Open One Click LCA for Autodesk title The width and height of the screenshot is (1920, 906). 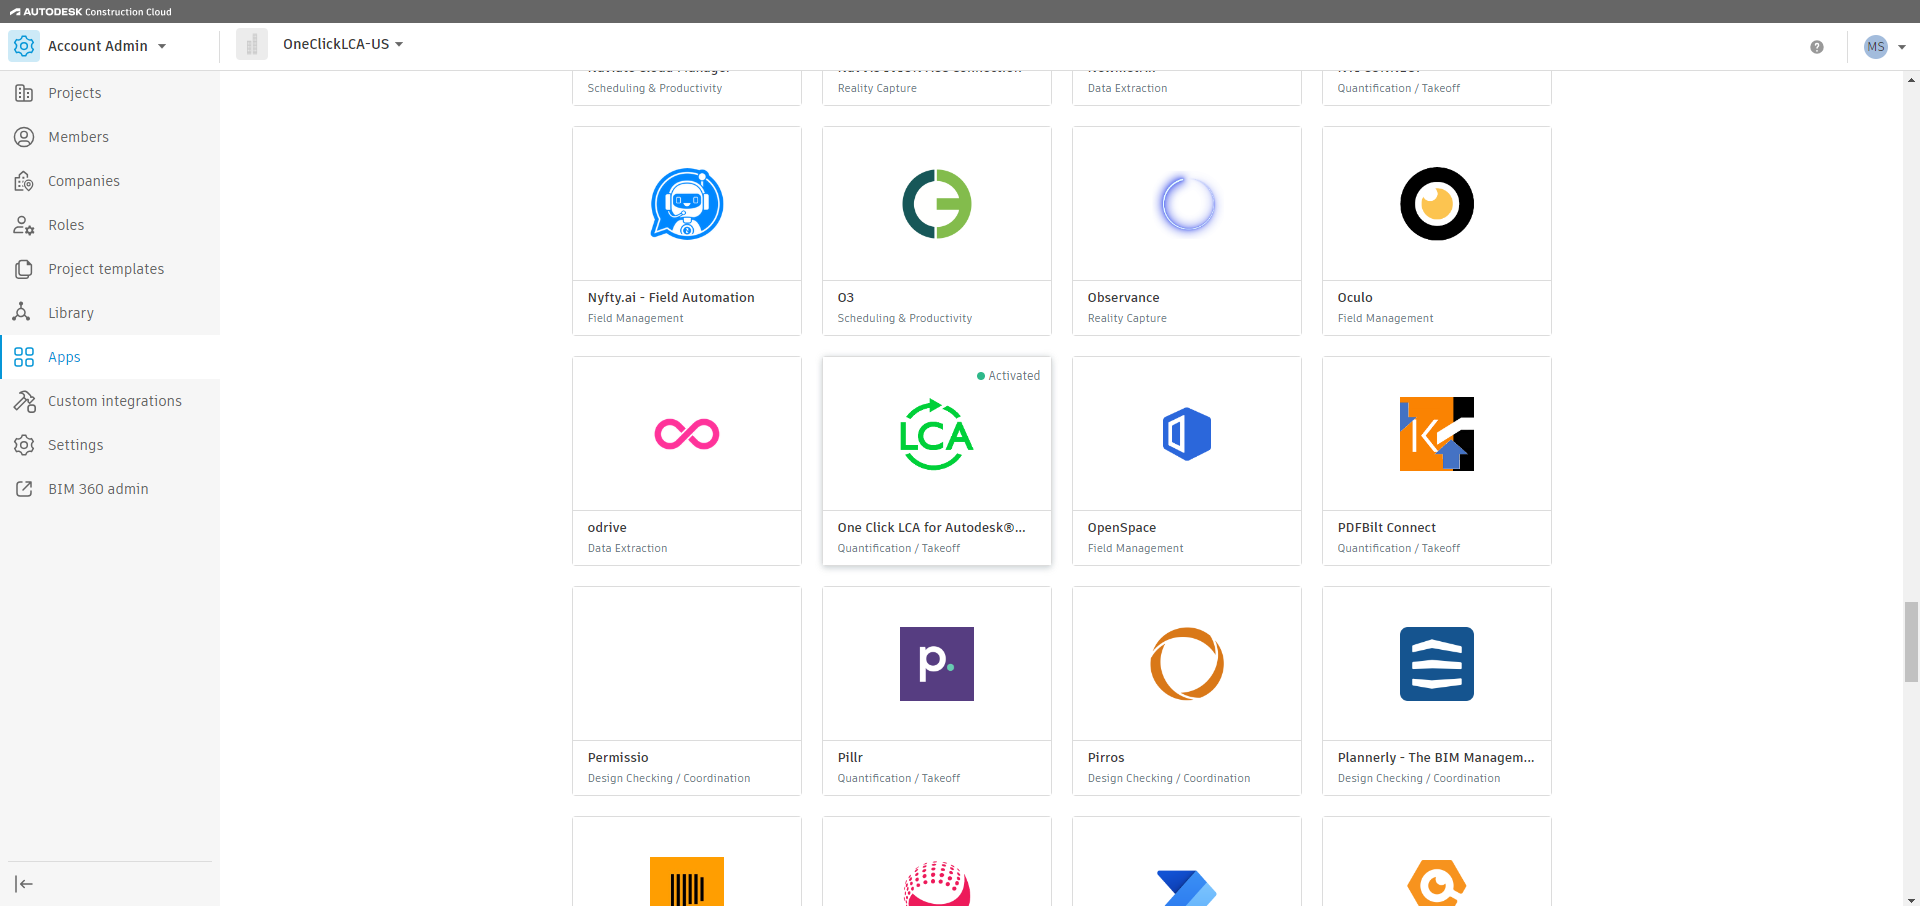point(932,528)
